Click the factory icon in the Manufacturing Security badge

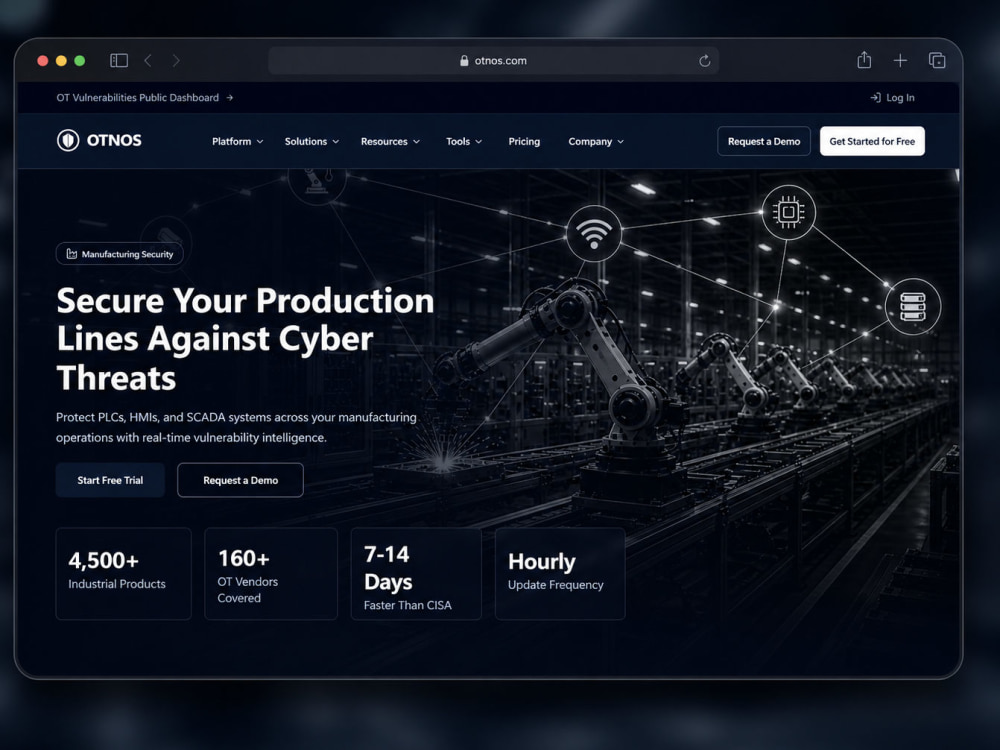pyautogui.click(x=72, y=254)
